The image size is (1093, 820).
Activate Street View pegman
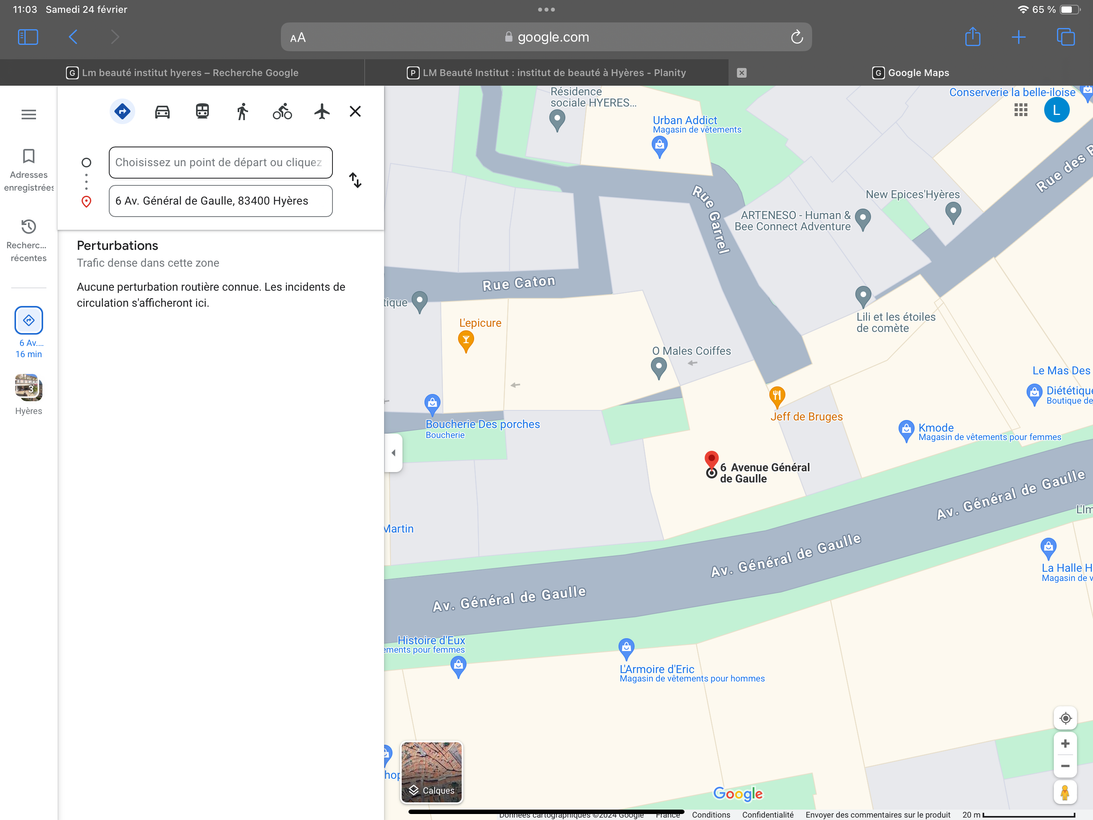1065,793
